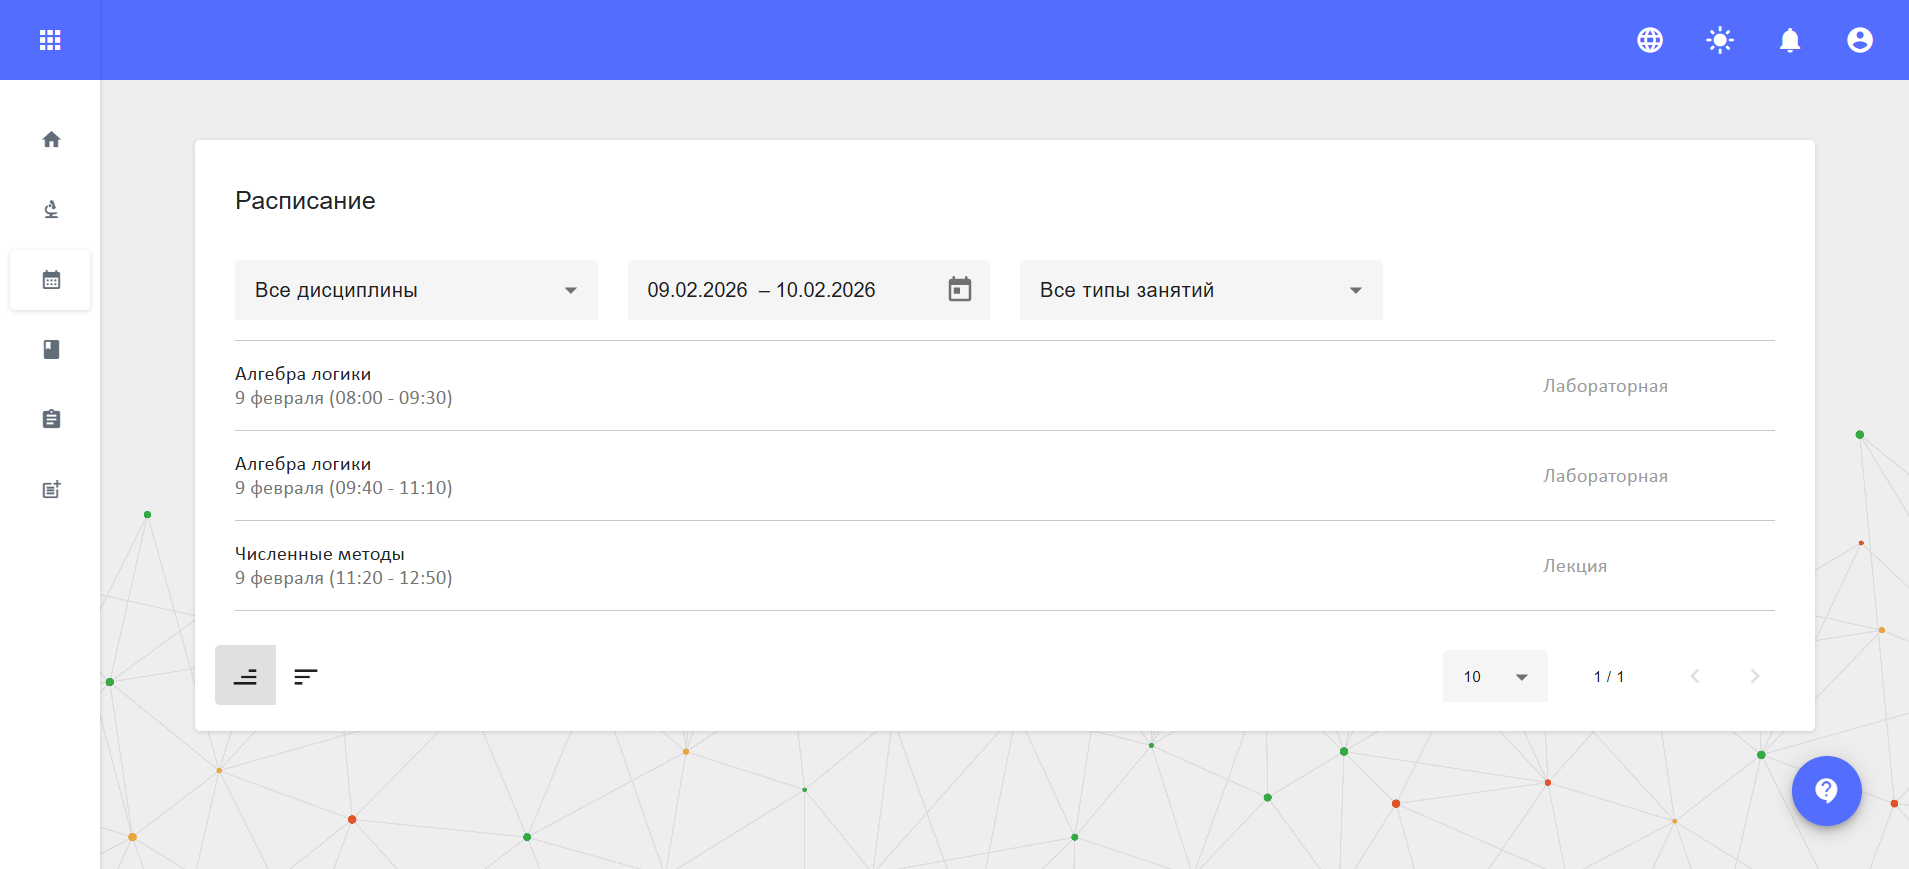Open the book icon in sidebar
1909x869 pixels.
(x=51, y=349)
